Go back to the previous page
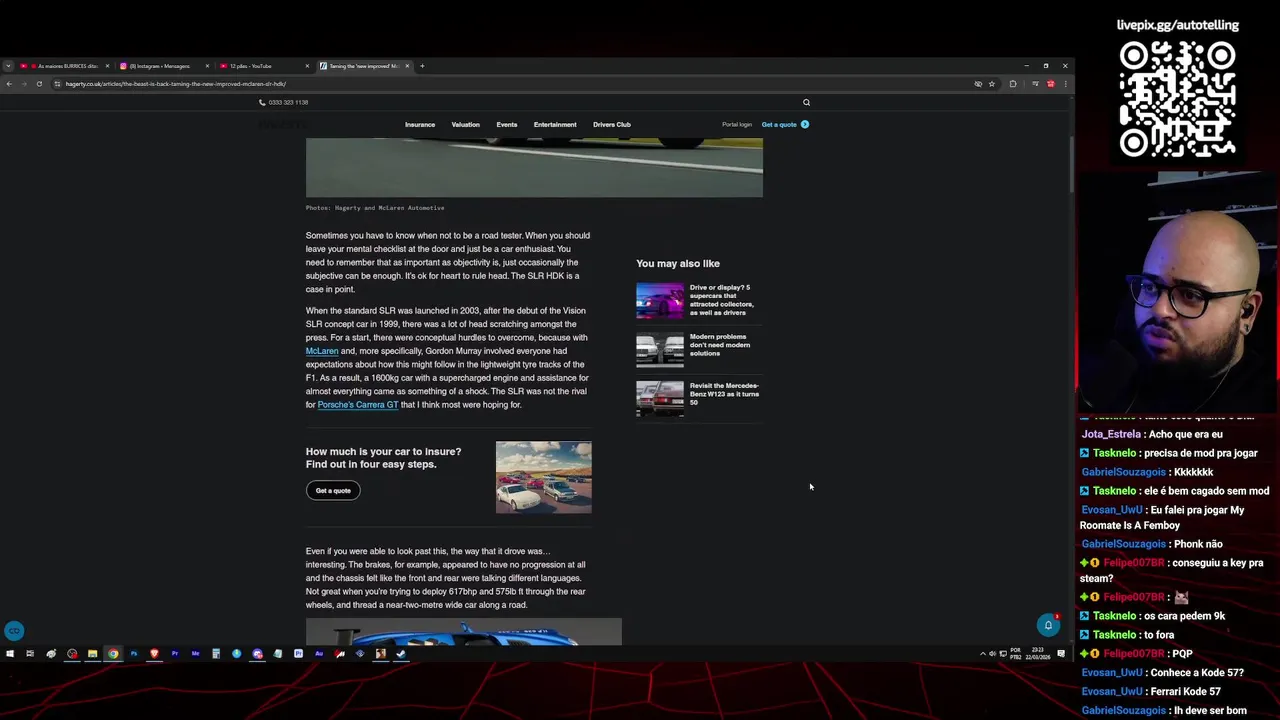Viewport: 1280px width, 720px height. pos(9,84)
